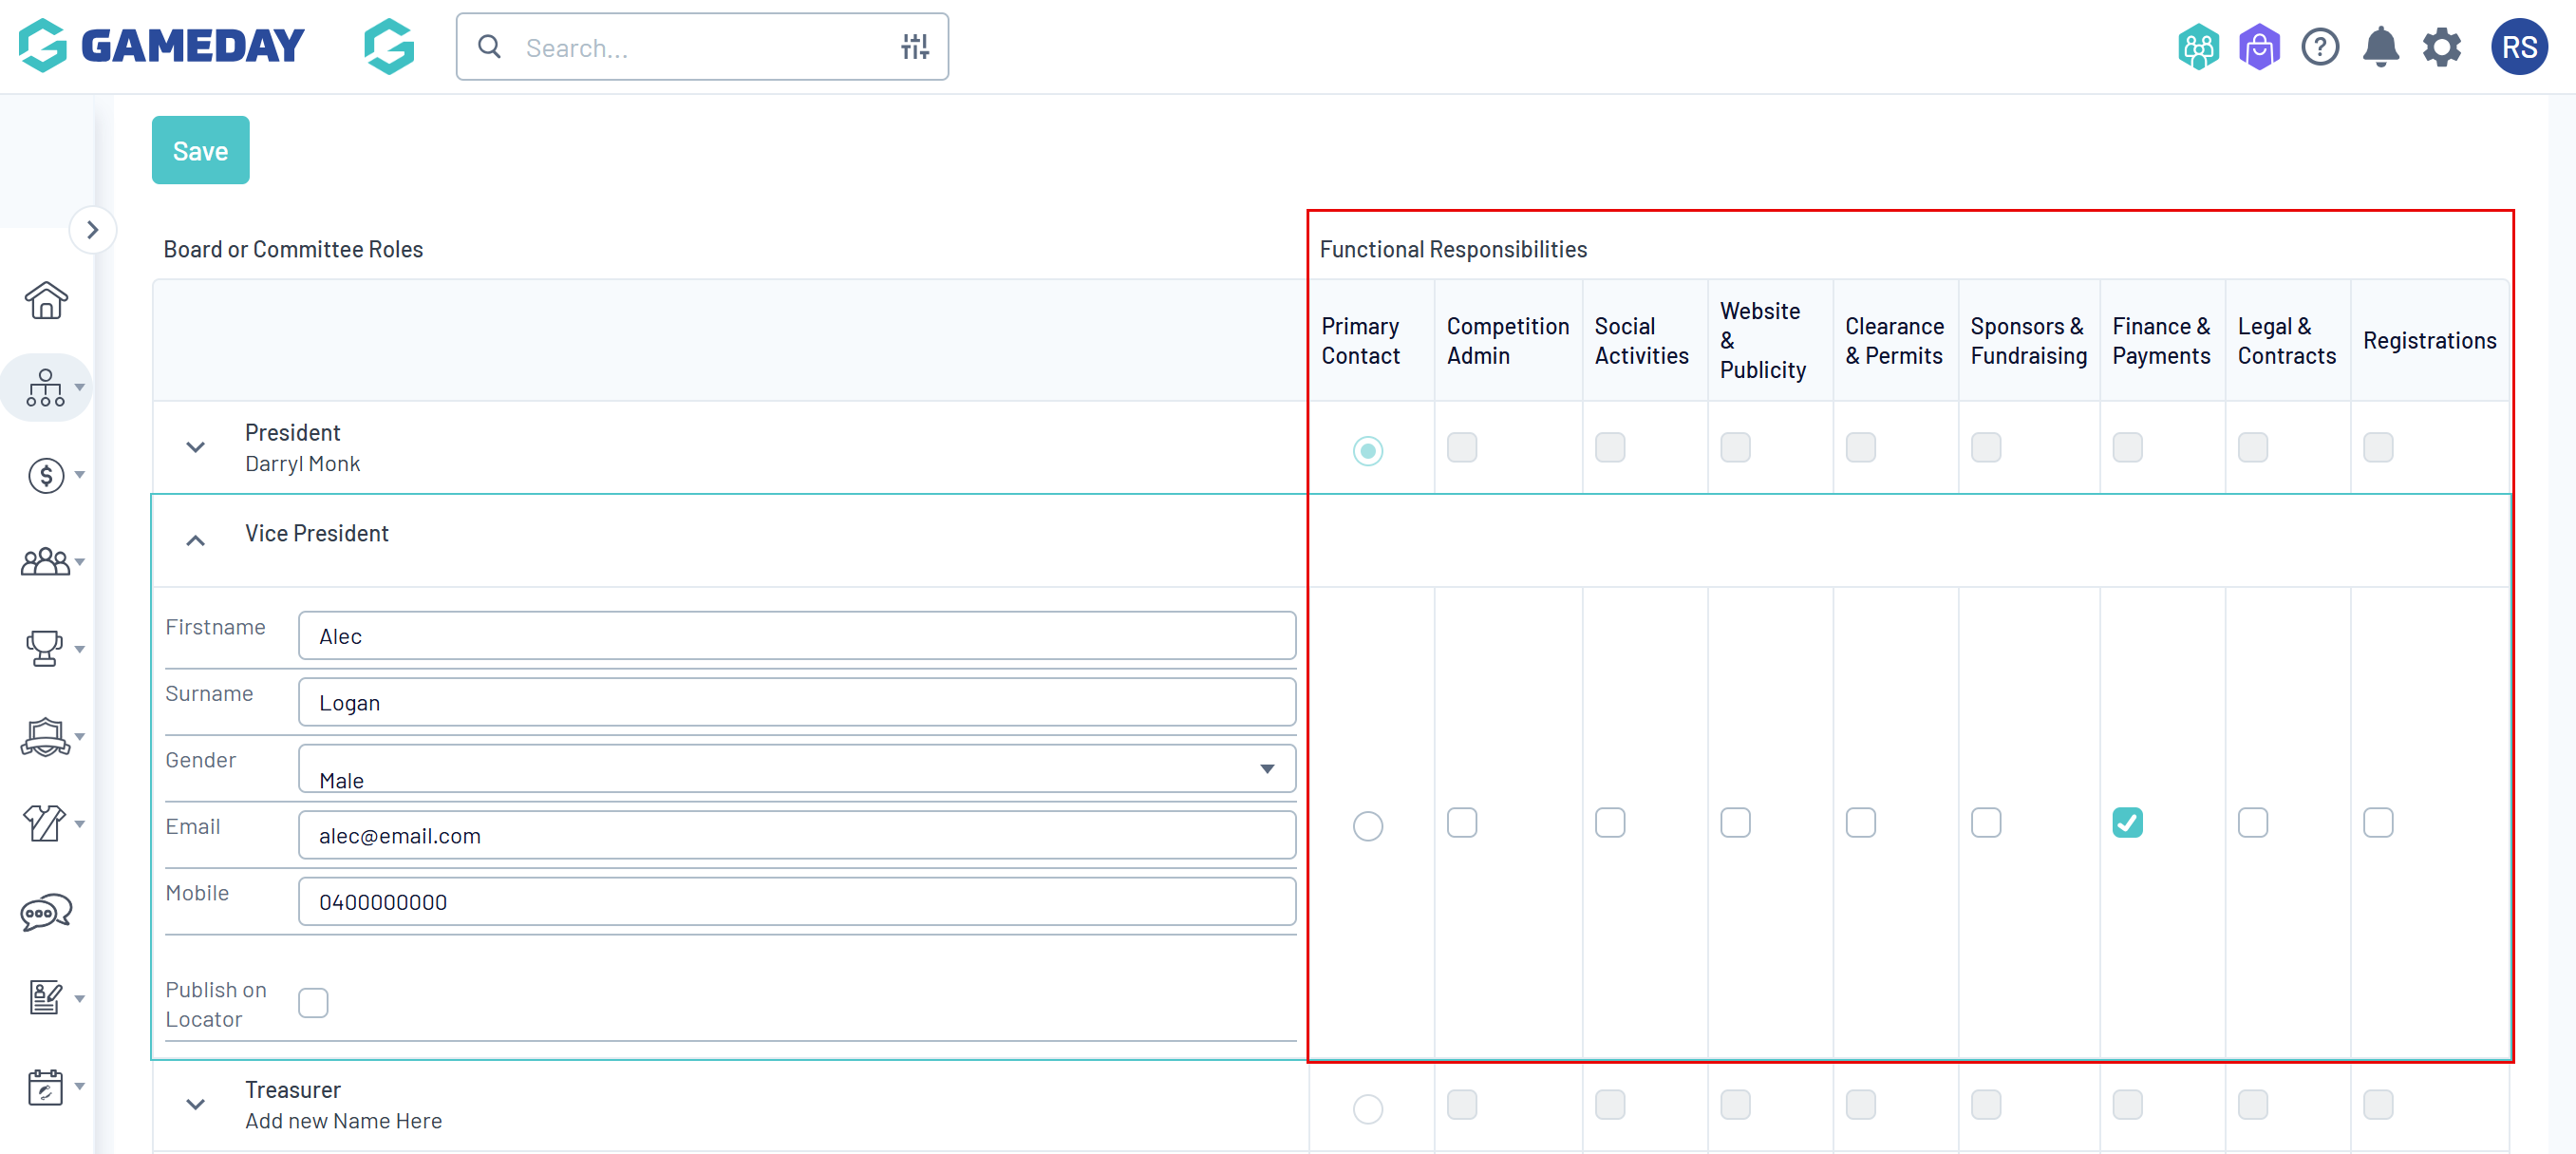Image resolution: width=2576 pixels, height=1154 pixels.
Task: Open search filter sliders icon
Action: [x=914, y=47]
